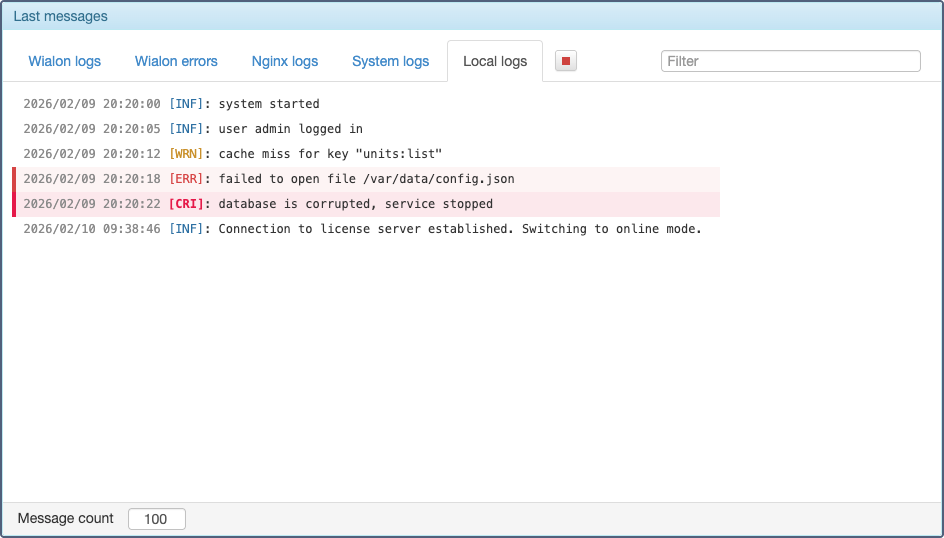Click the cache miss warning message
Viewport: 944px width, 538px height.
coord(330,154)
